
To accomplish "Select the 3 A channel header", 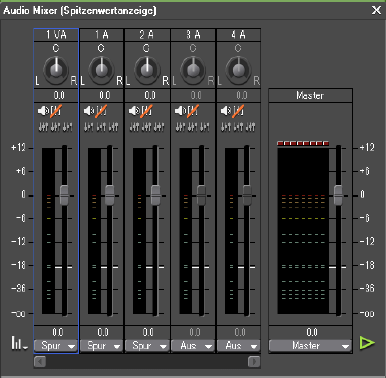I will 193,35.
